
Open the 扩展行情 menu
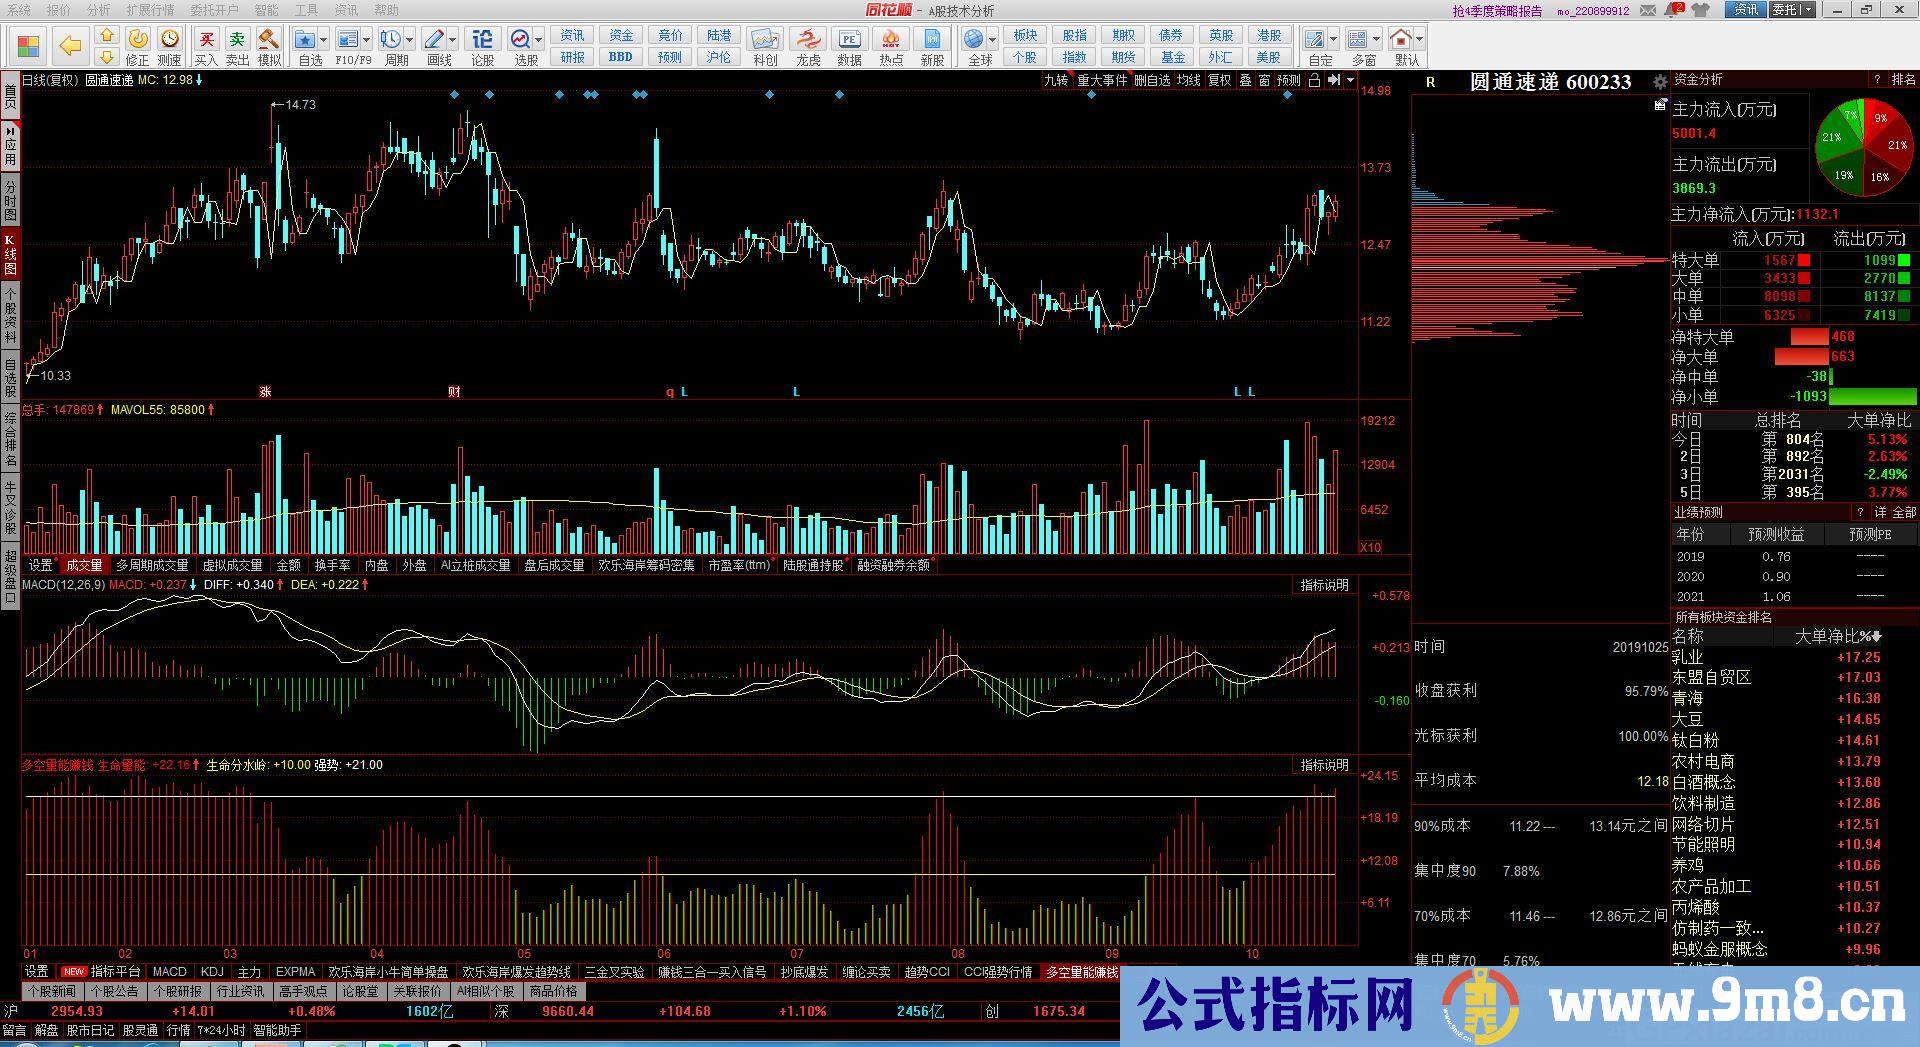[x=150, y=10]
